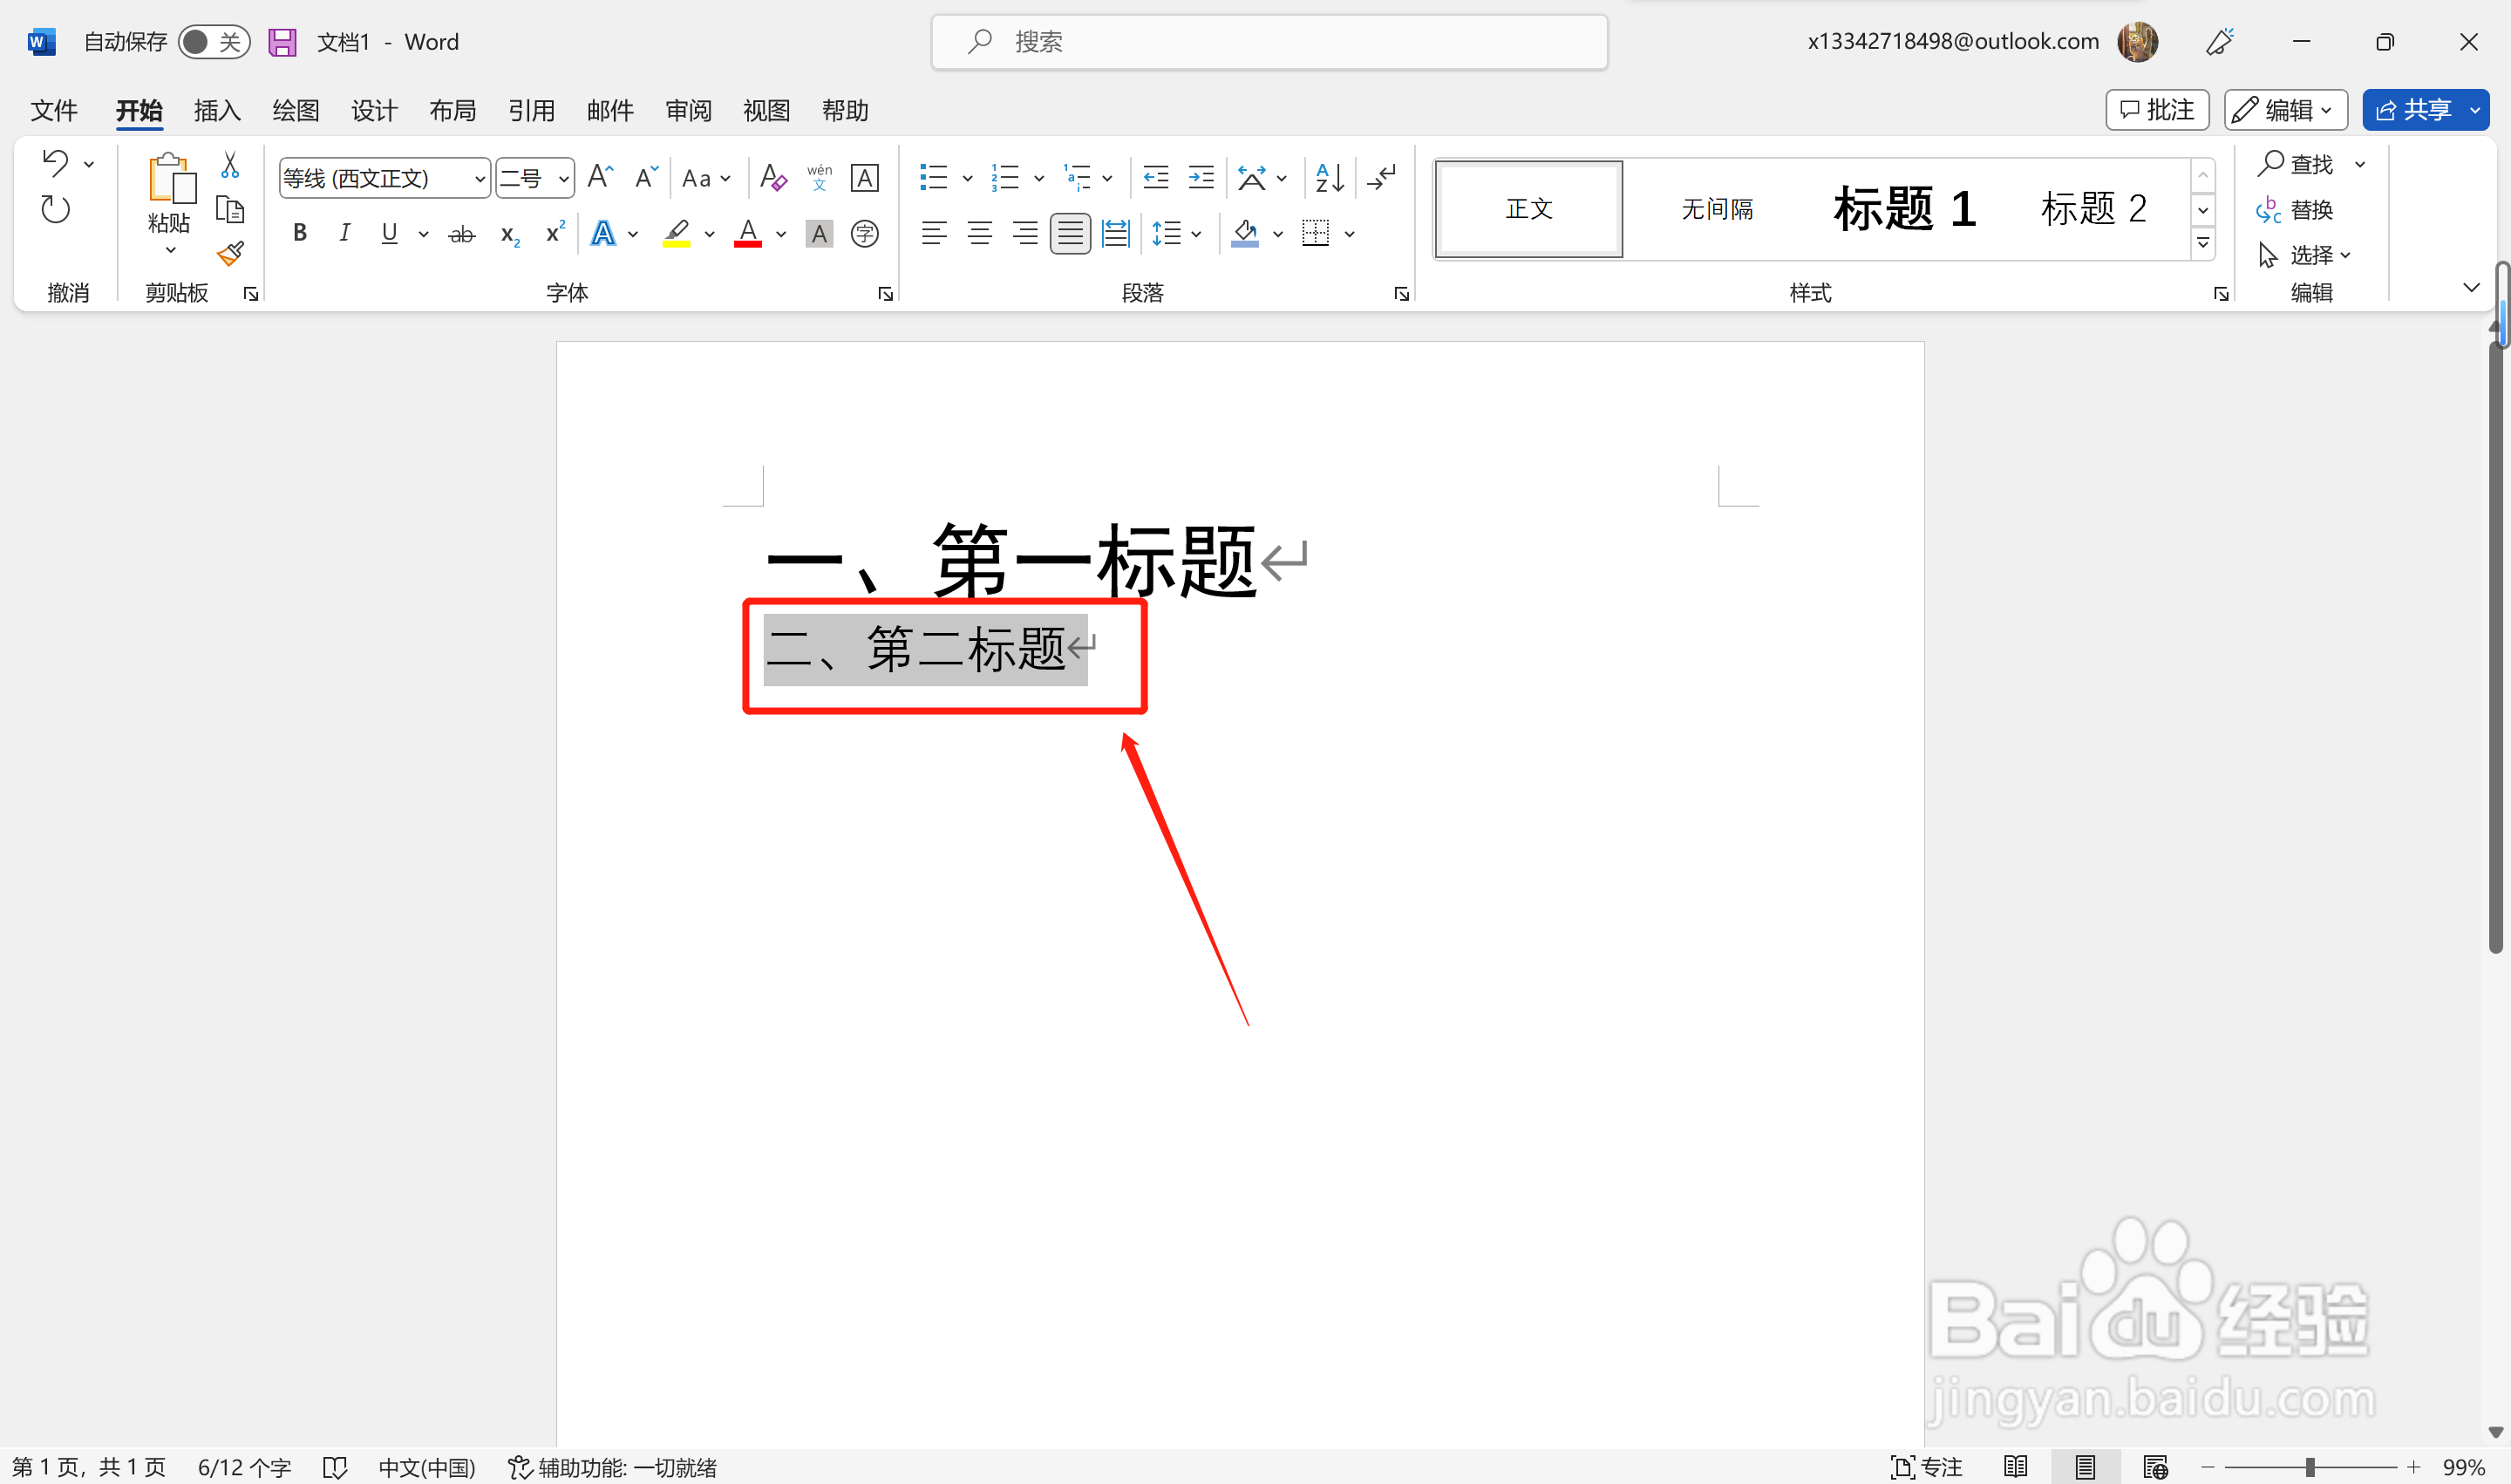Click the Paste clipboard icon
The width and height of the screenshot is (2511, 1484).
click(x=170, y=180)
